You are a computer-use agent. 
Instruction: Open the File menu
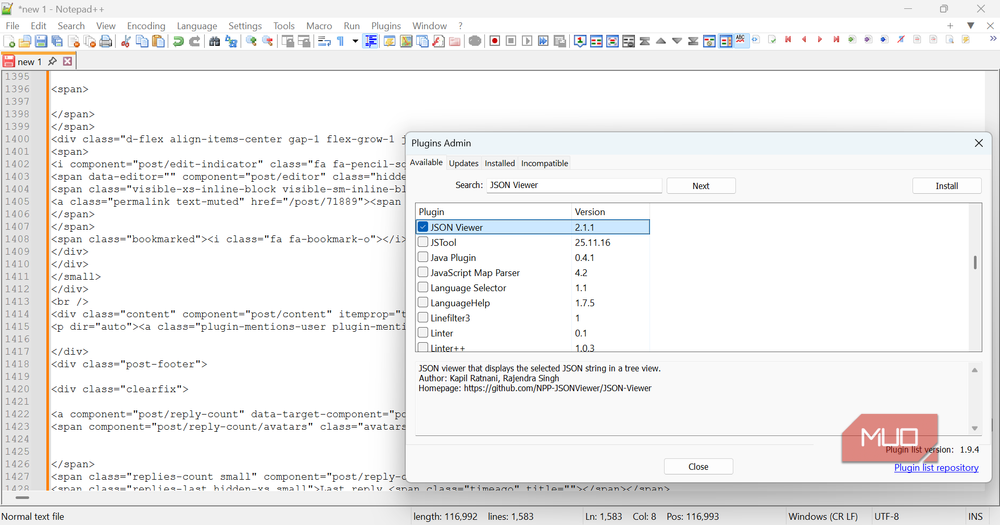(13, 26)
